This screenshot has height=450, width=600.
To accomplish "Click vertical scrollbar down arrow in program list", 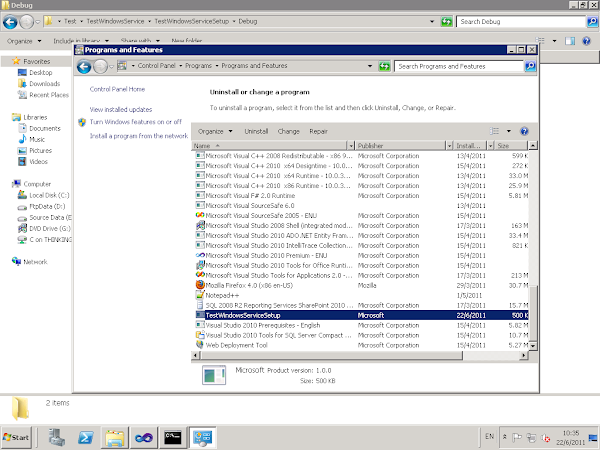I will [533, 346].
